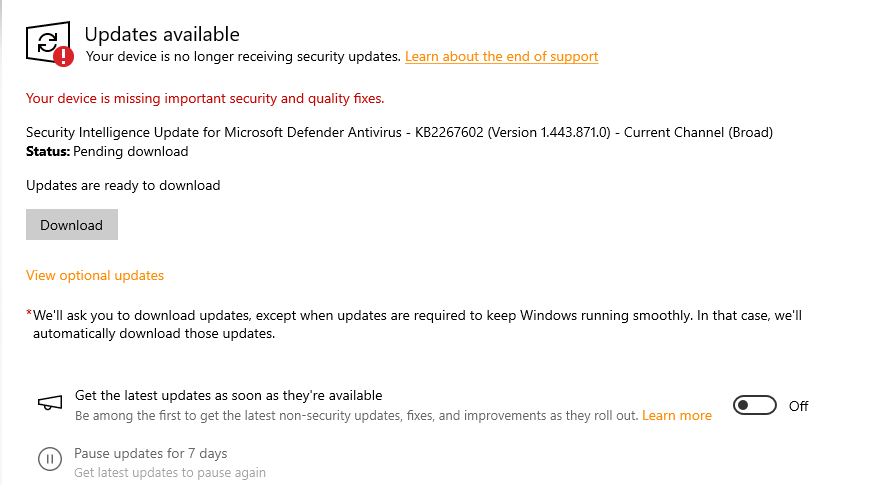Click the red missing security fixes warning
Screen dimensions: 892x485
click(x=205, y=98)
